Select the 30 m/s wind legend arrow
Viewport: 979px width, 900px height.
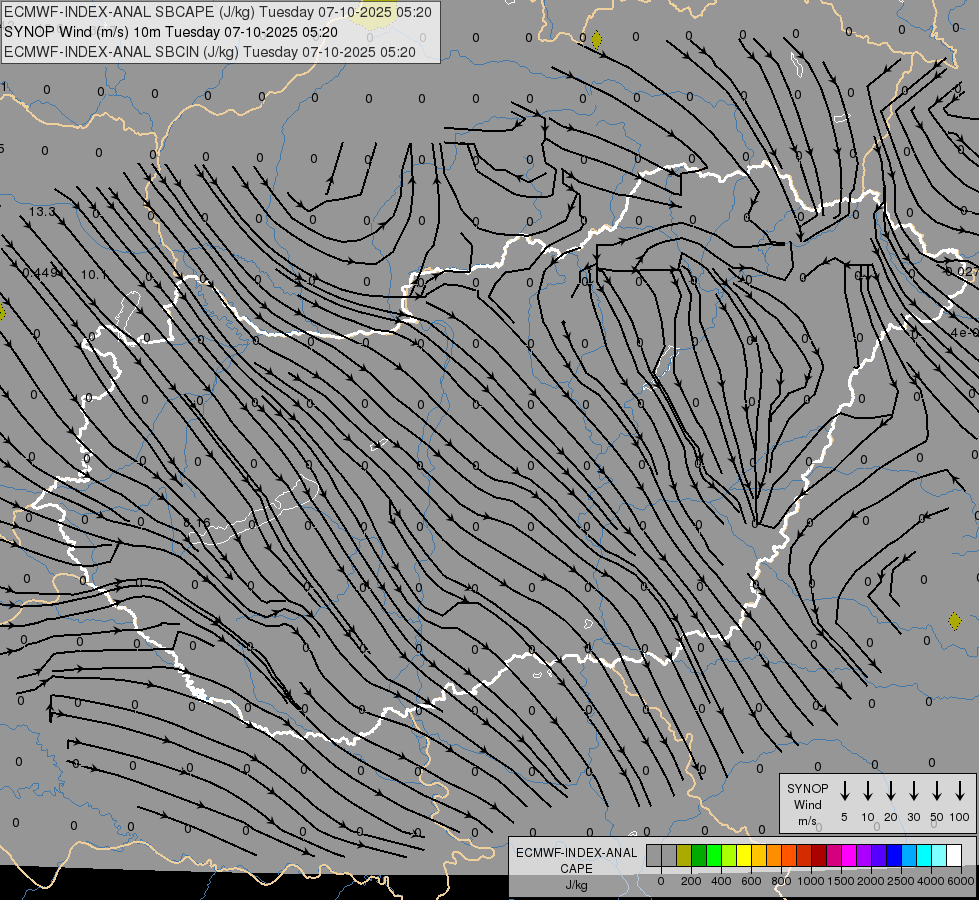[914, 791]
